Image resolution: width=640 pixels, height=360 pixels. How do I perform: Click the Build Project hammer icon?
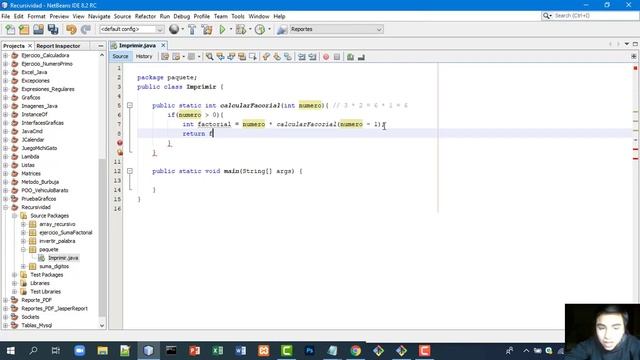coord(192,29)
